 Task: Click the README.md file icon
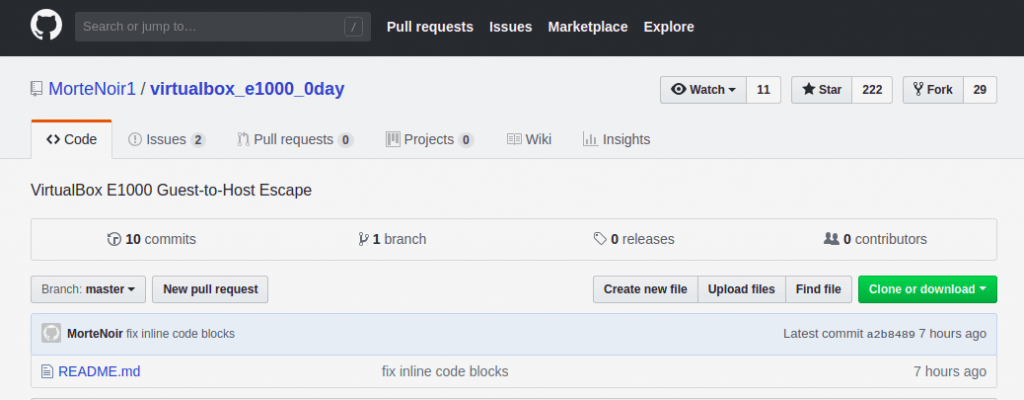pyautogui.click(x=46, y=372)
